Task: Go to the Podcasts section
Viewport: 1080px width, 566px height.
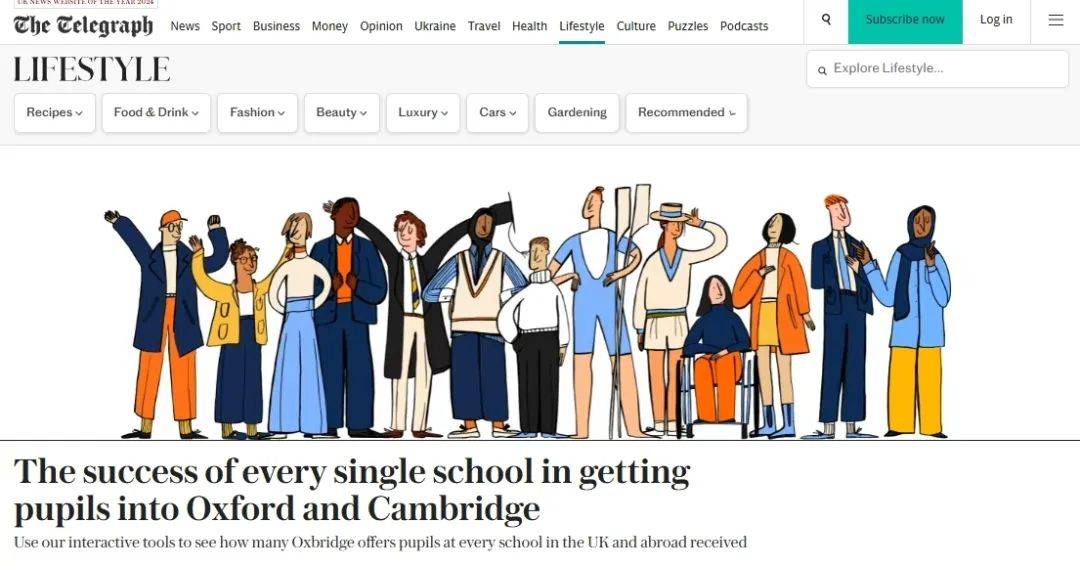Action: click(x=744, y=26)
